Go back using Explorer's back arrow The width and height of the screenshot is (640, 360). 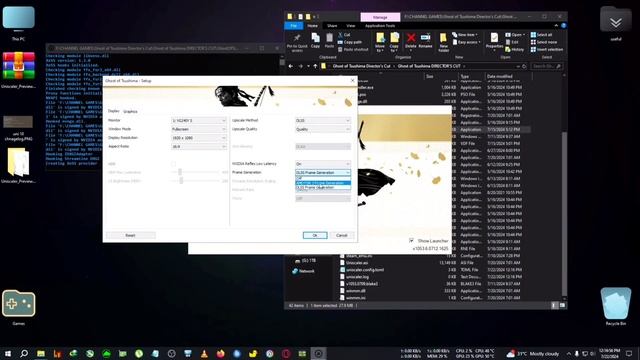[291, 66]
